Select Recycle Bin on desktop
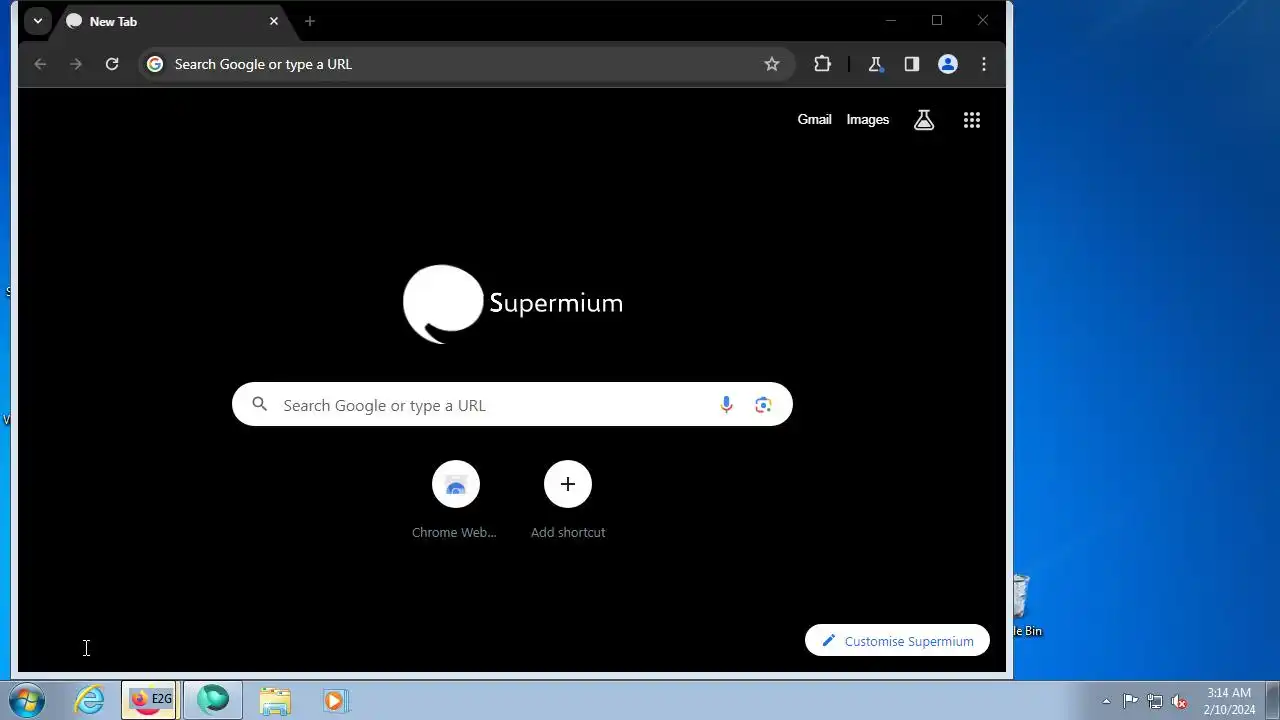The image size is (1280, 720). click(1024, 606)
